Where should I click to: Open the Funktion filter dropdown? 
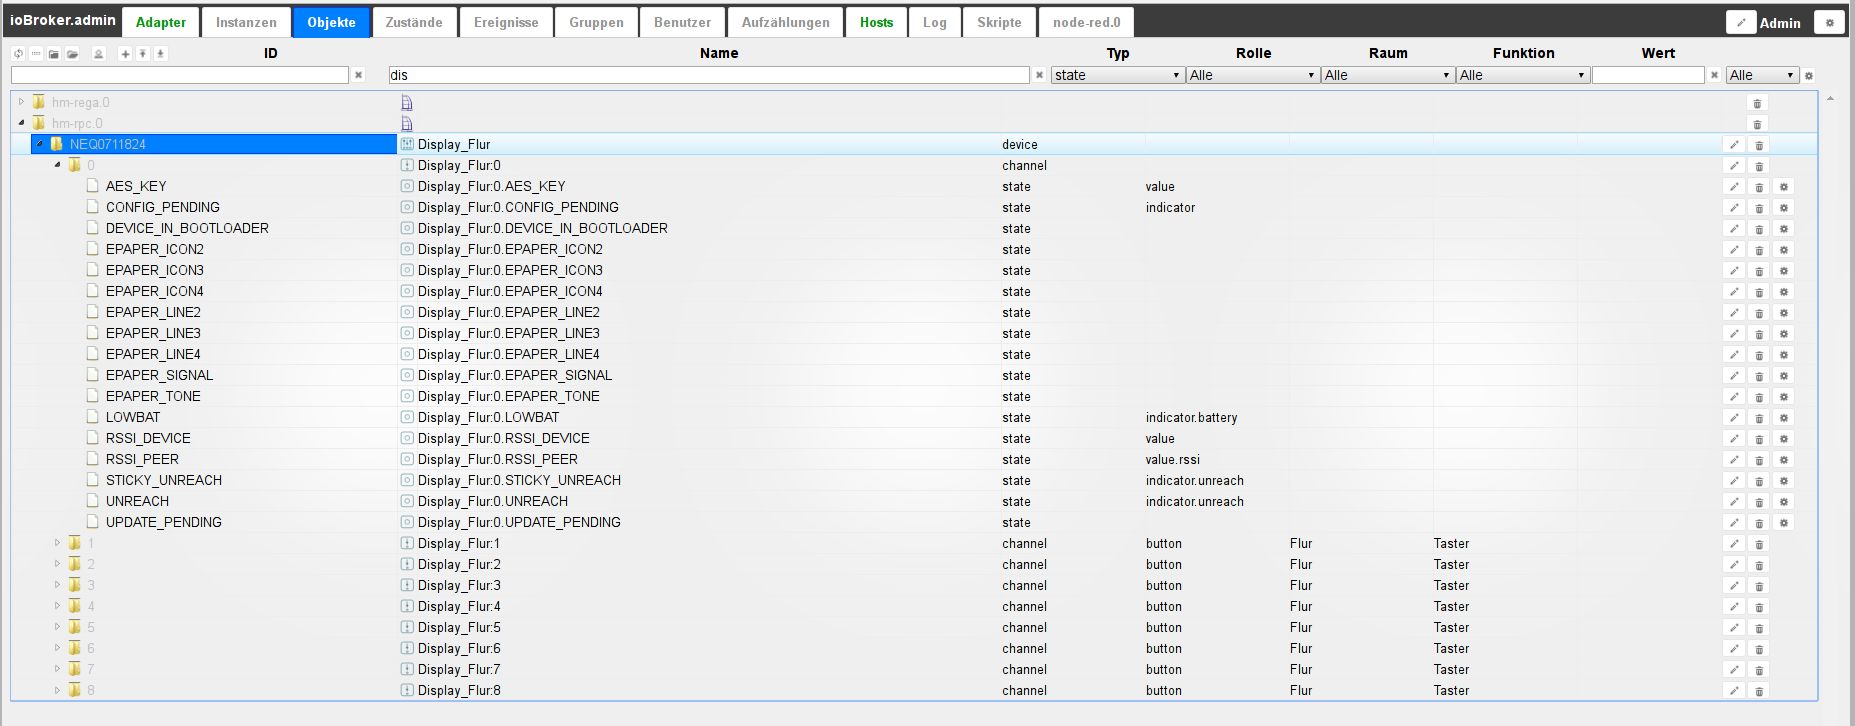1522,75
